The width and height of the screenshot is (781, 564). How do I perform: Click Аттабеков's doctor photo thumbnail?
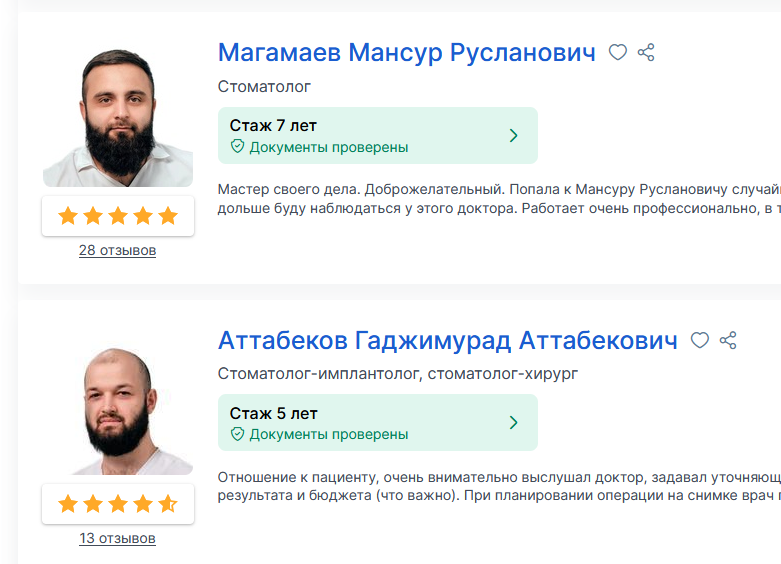pyautogui.click(x=118, y=403)
